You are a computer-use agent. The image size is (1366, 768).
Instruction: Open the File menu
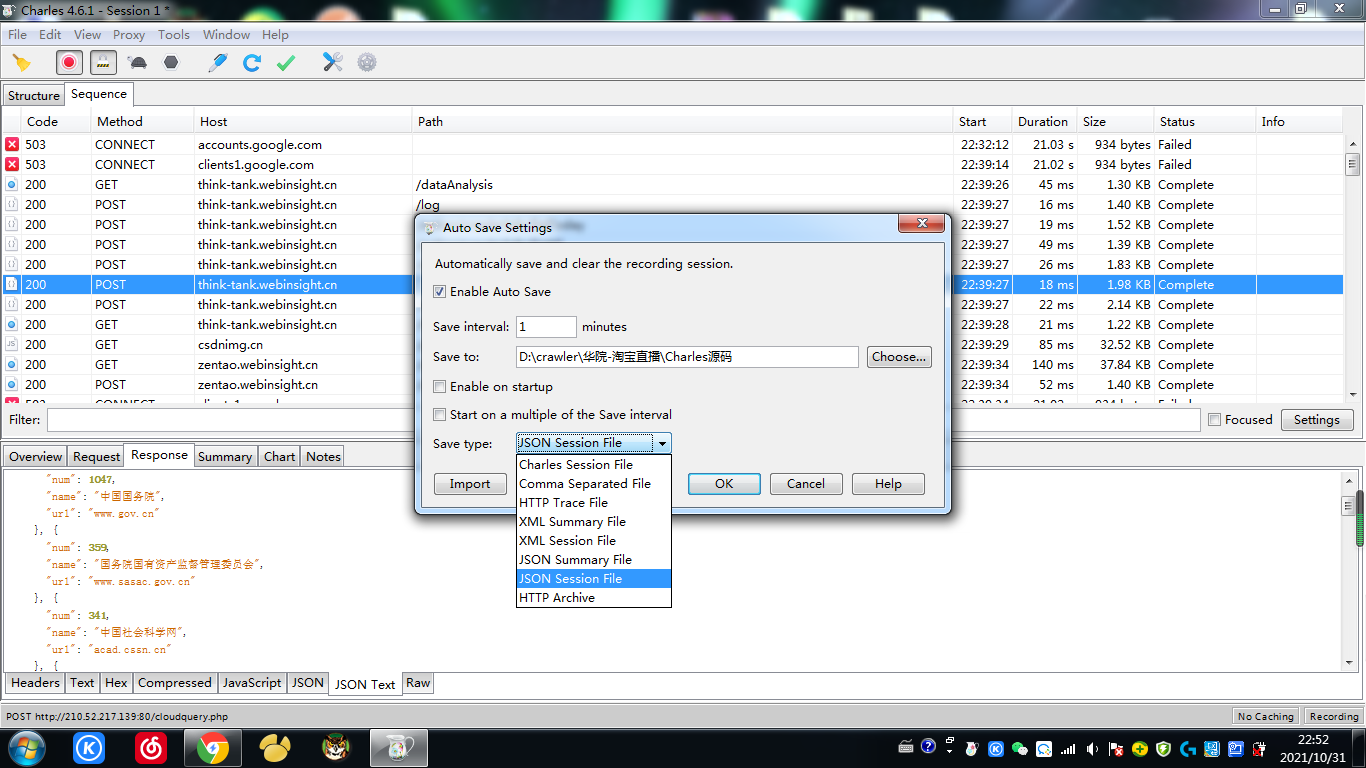pos(17,34)
